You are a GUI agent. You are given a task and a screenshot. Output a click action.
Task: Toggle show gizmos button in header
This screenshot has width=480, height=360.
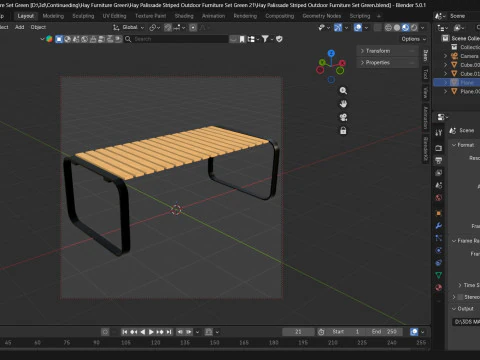tap(338, 28)
